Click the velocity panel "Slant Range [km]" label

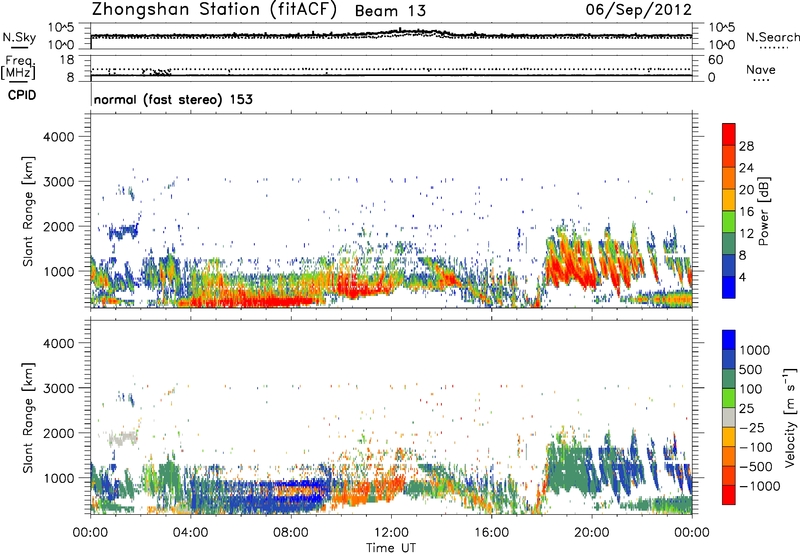pos(28,418)
